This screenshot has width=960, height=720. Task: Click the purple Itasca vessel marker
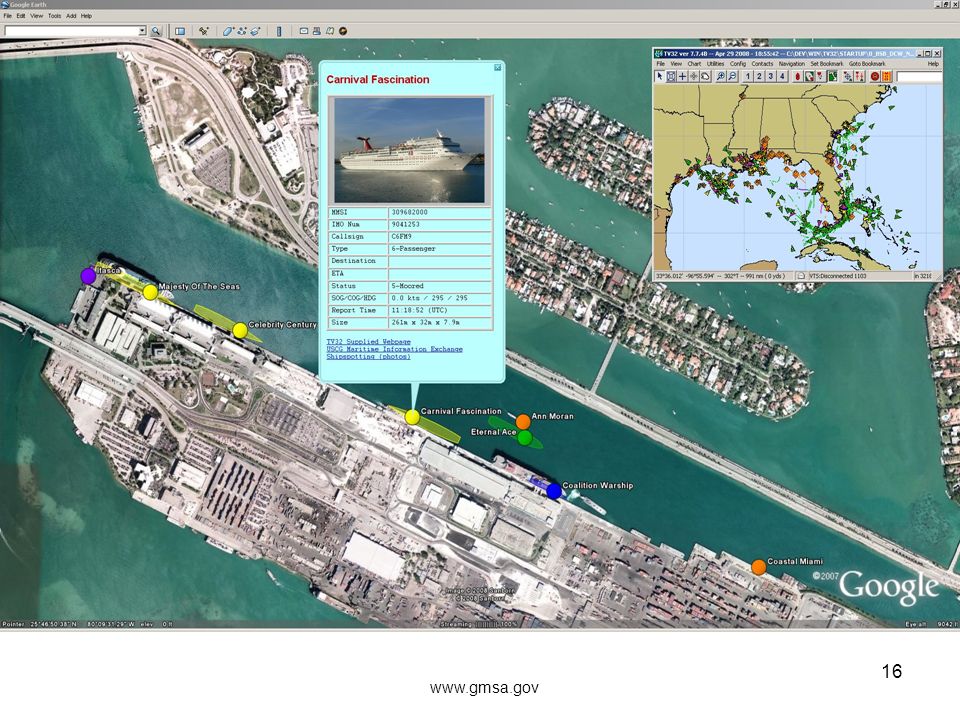point(88,276)
